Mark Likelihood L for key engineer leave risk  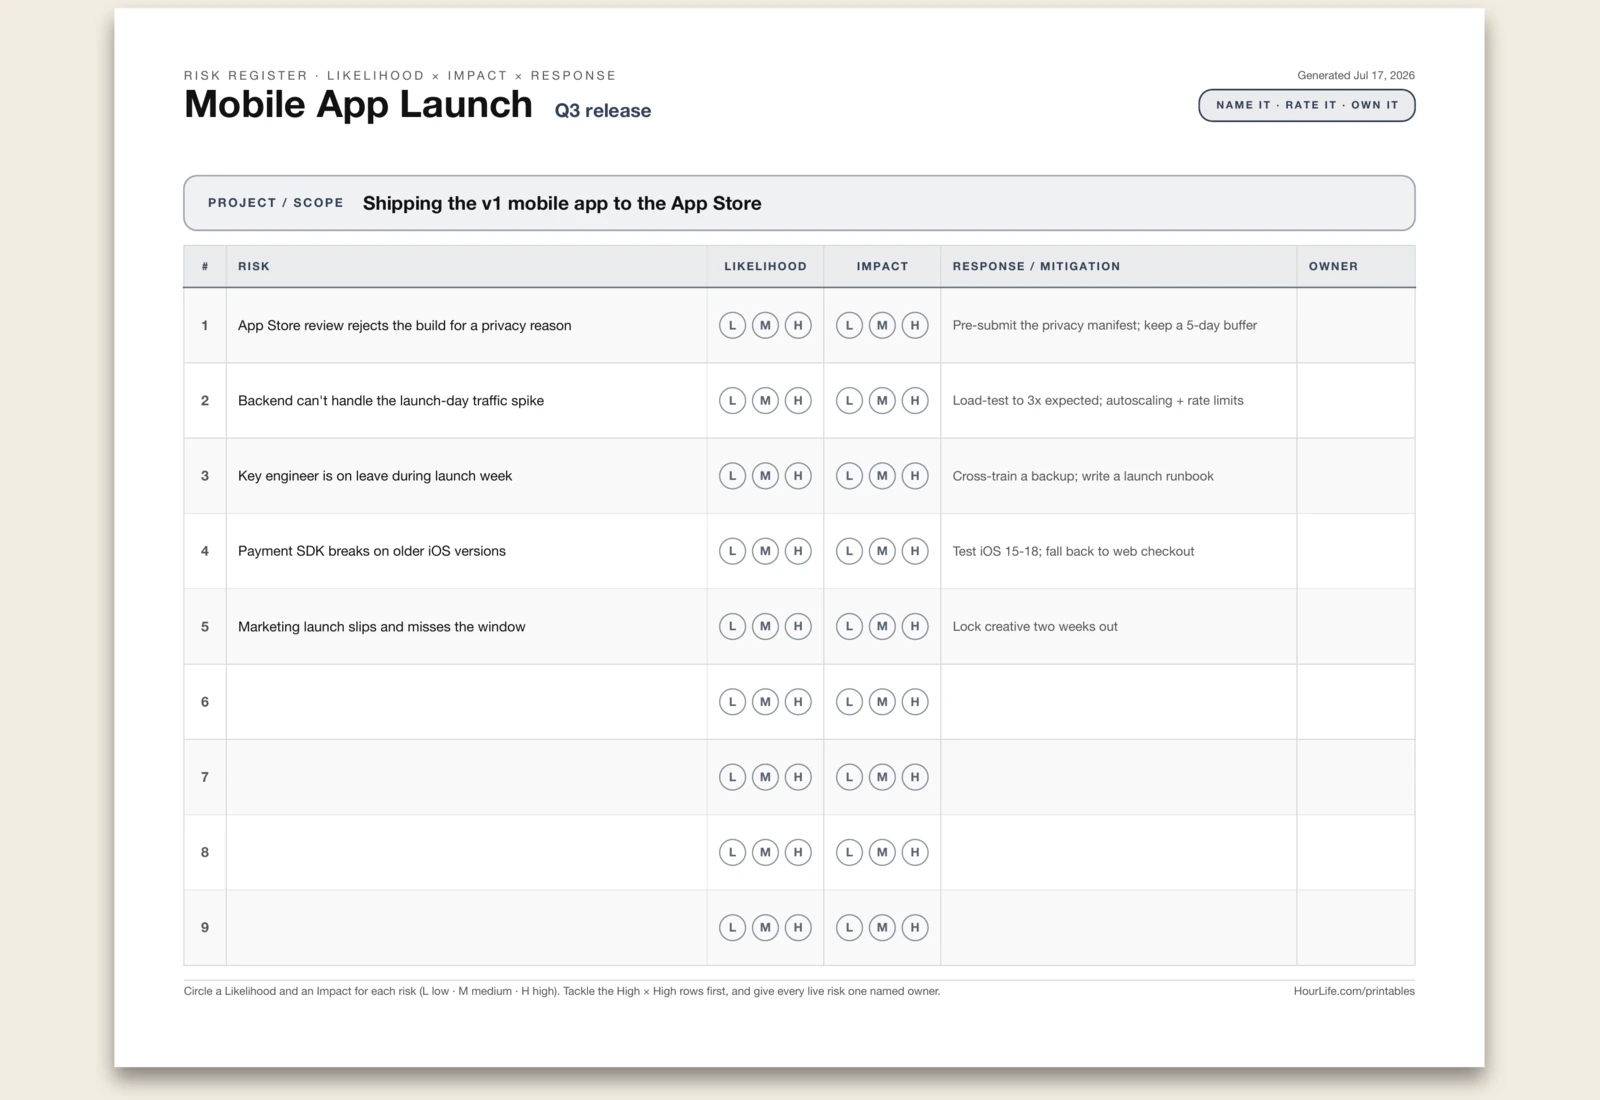[x=732, y=476]
